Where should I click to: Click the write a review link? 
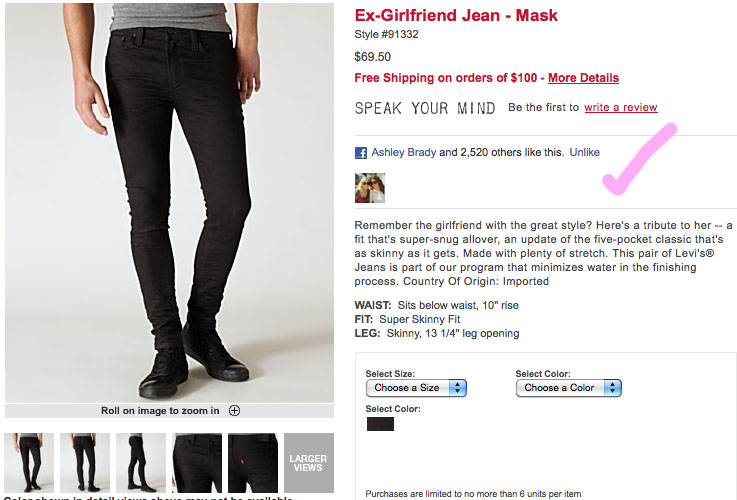click(620, 107)
